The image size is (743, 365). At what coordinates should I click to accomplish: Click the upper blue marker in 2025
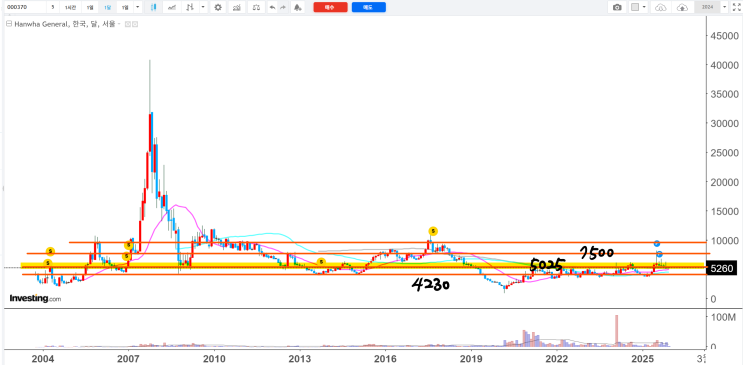click(657, 243)
